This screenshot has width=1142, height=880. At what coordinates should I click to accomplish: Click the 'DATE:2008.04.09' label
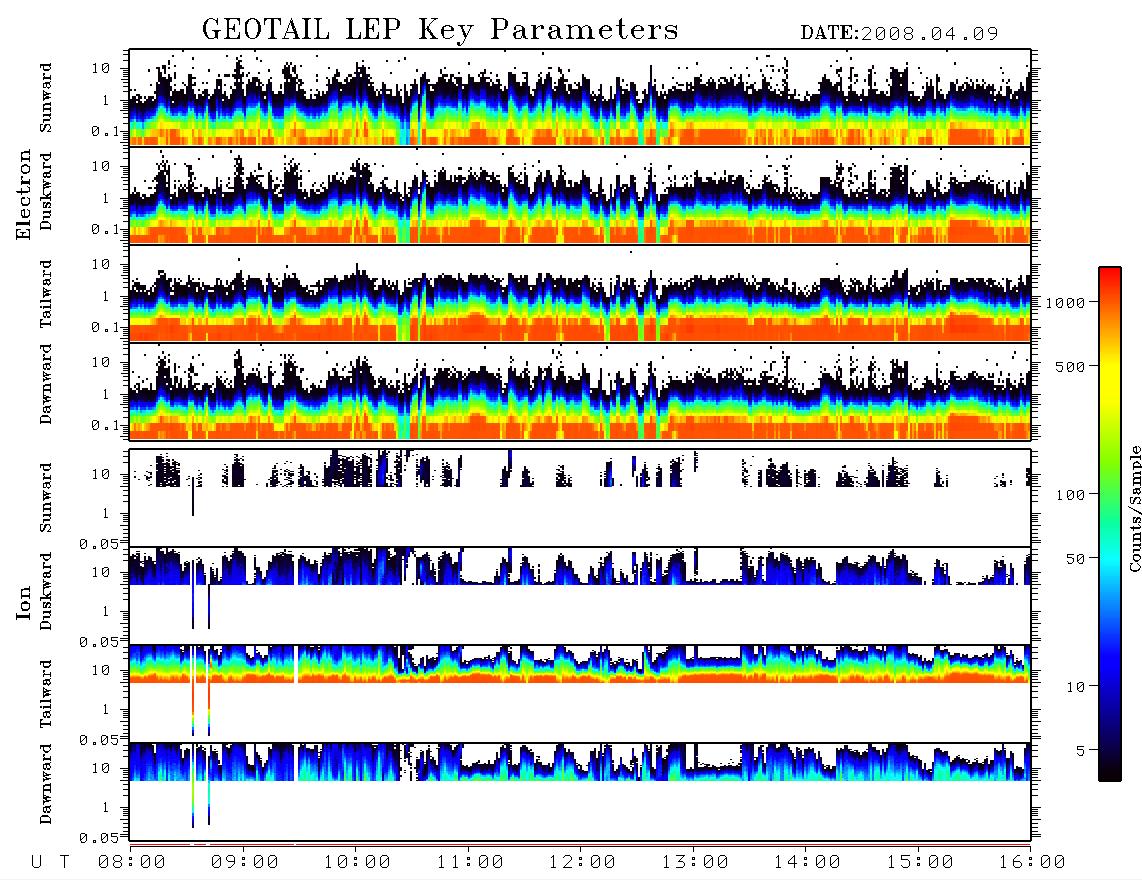pyautogui.click(x=899, y=33)
